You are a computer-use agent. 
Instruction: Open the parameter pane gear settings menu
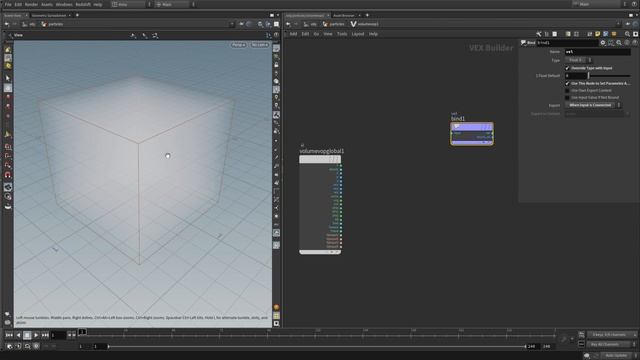pyautogui.click(x=603, y=43)
